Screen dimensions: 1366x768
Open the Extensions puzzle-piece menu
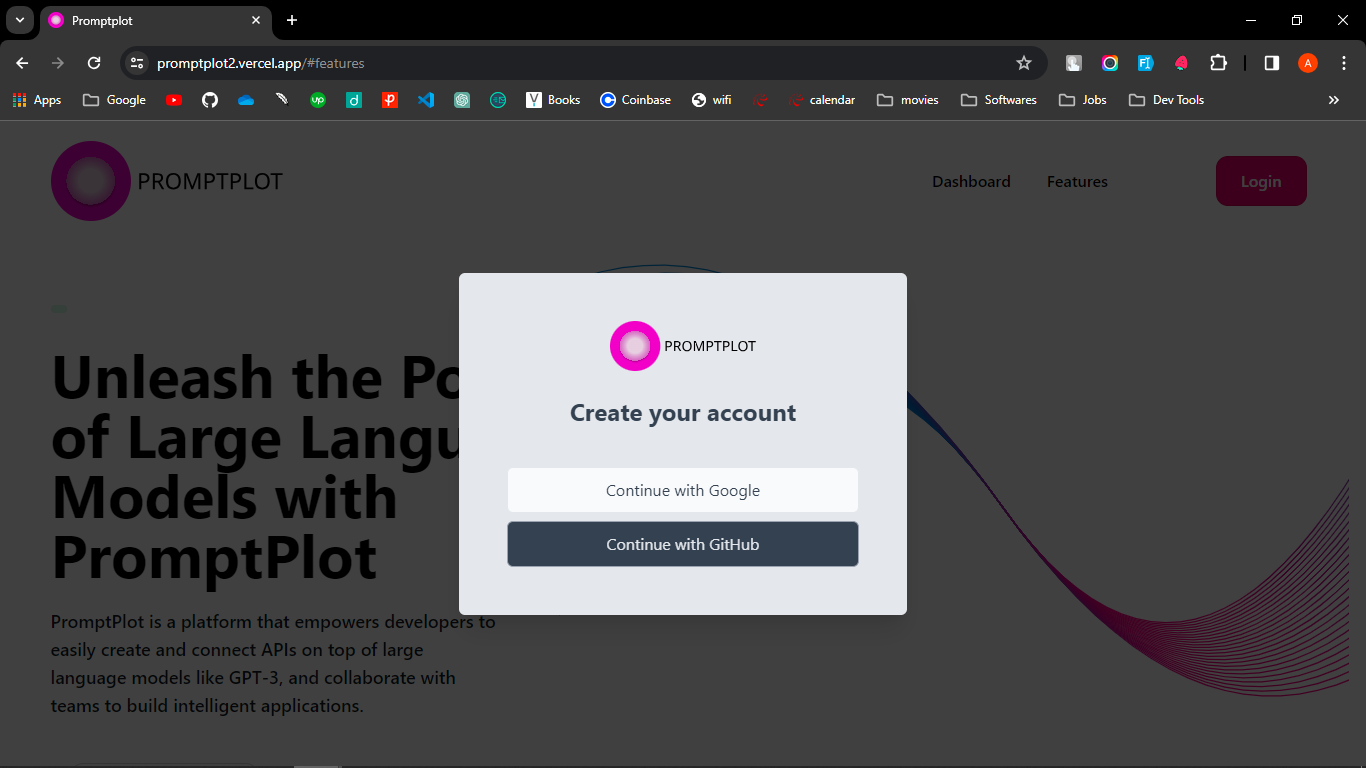(1218, 63)
